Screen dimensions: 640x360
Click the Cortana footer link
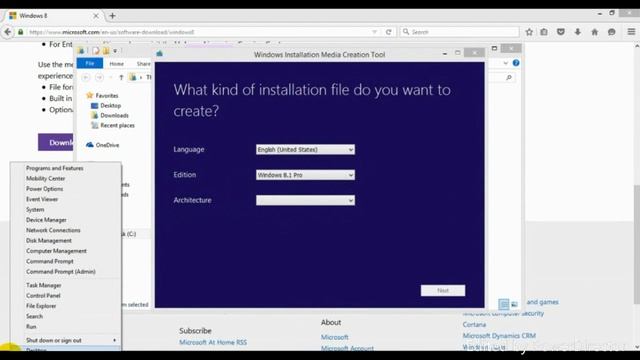474,324
